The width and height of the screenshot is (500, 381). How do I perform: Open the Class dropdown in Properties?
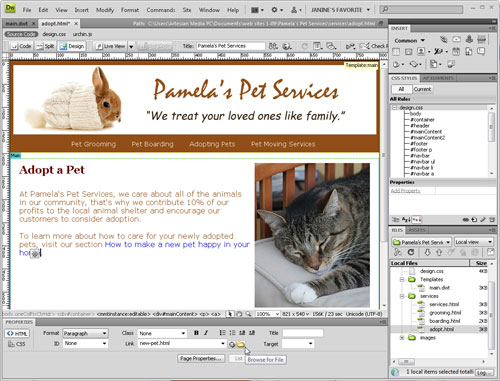click(x=162, y=333)
